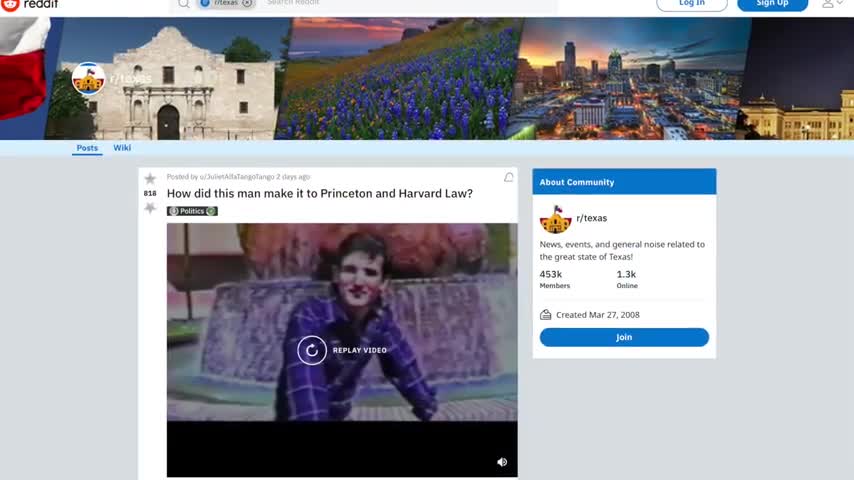
Task: Click the cake icon beside Created date
Action: click(x=545, y=314)
